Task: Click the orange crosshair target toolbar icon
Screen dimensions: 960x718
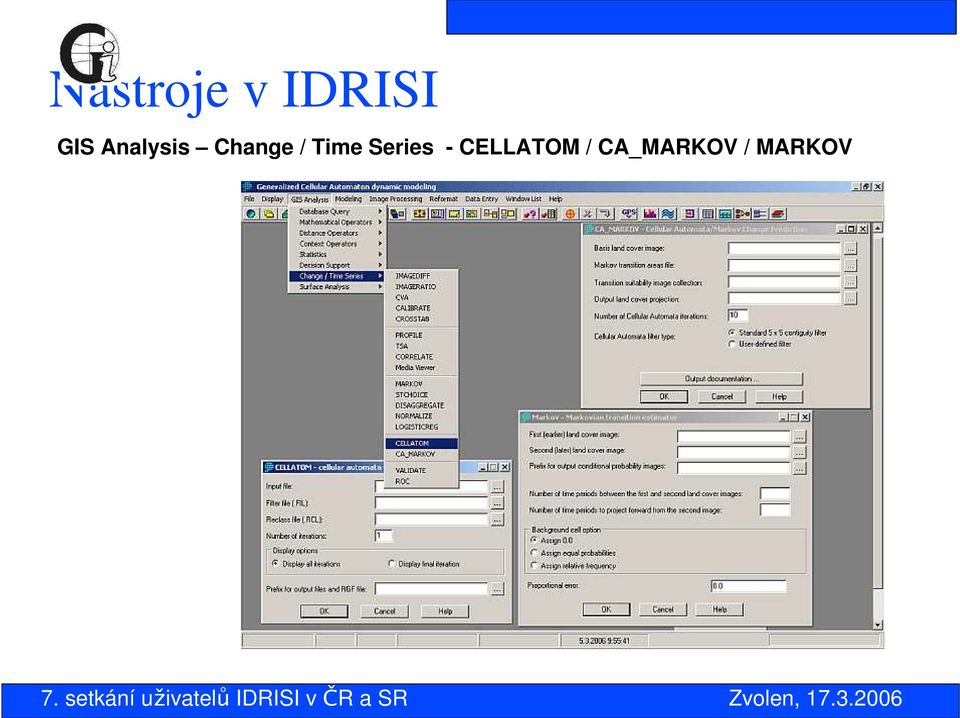Action: point(569,214)
